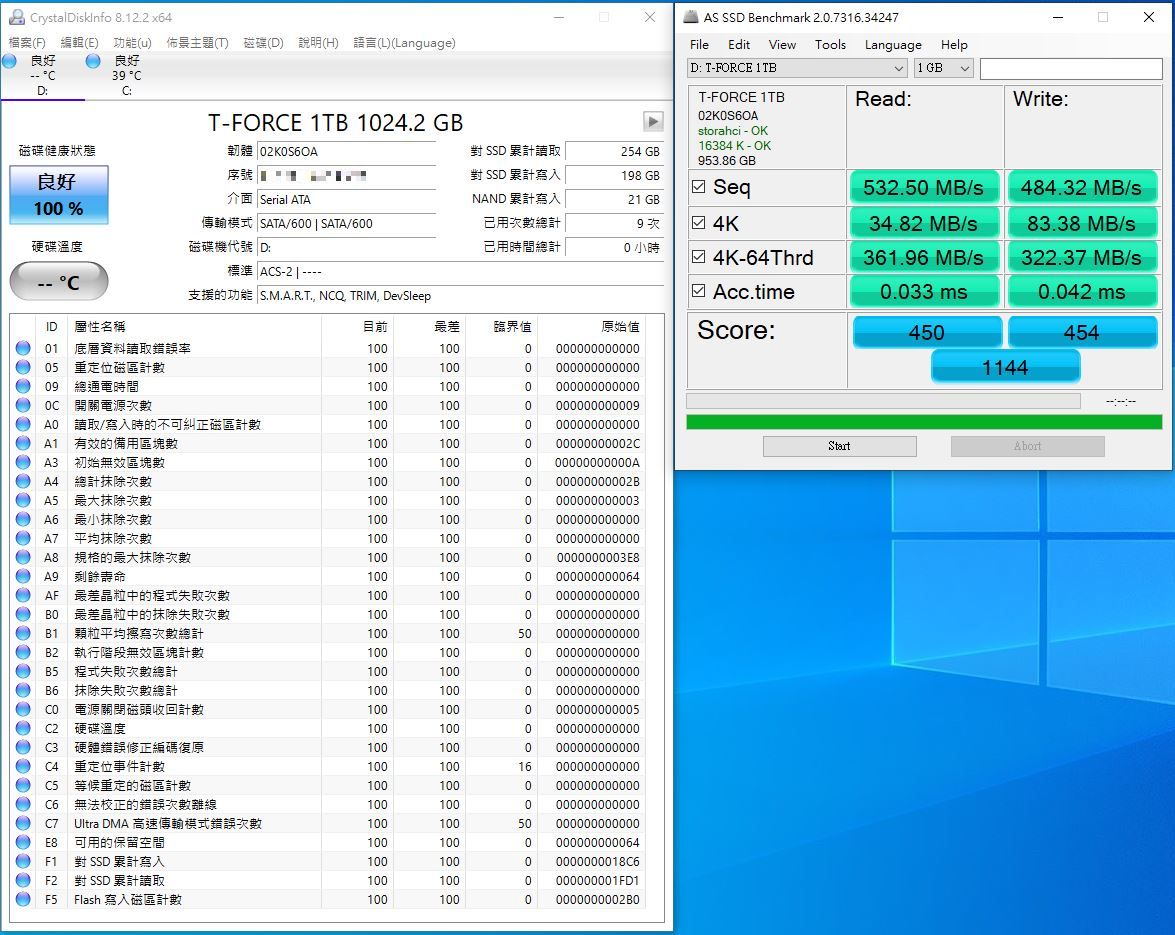Open the View menu in AS SSD
Image resolution: width=1175 pixels, height=935 pixels.
(x=782, y=45)
